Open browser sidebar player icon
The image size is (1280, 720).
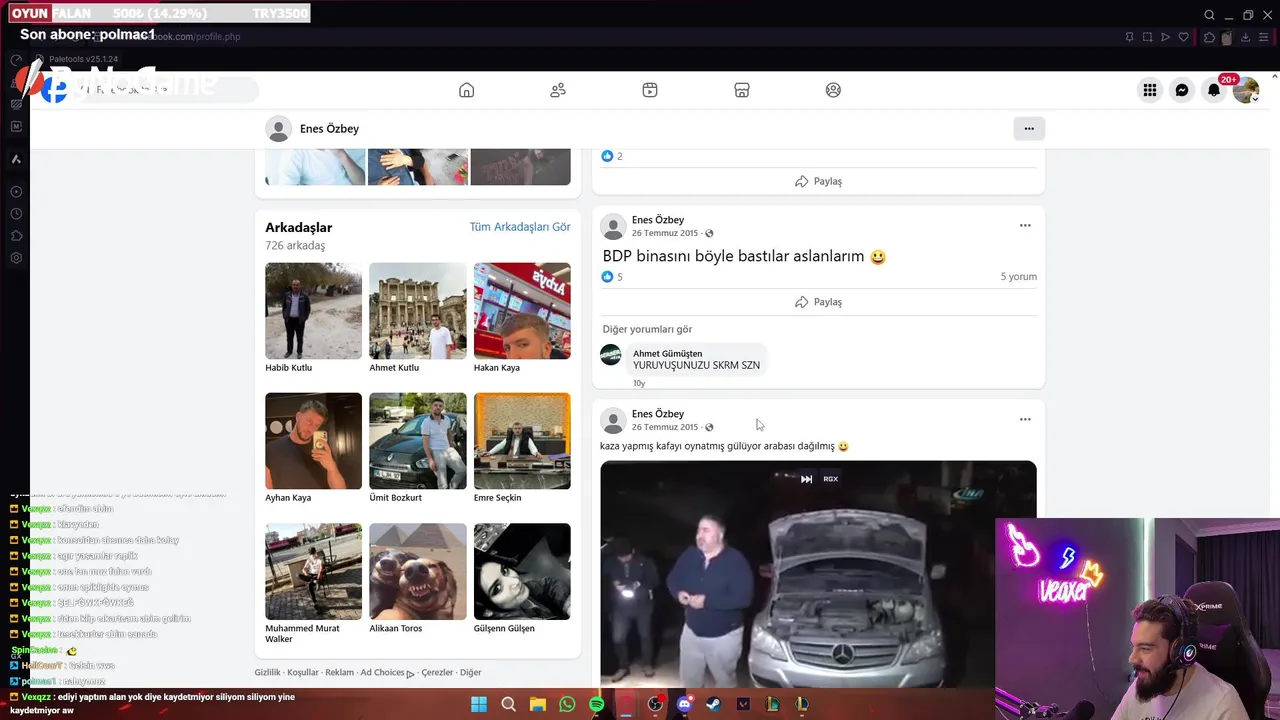coord(16,192)
